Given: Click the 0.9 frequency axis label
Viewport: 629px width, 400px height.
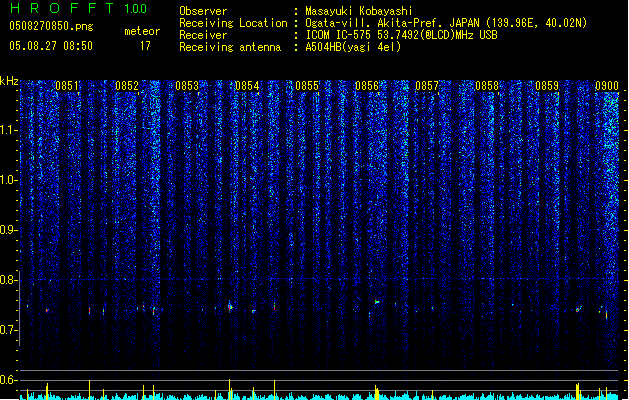Looking at the screenshot, I should 8,230.
